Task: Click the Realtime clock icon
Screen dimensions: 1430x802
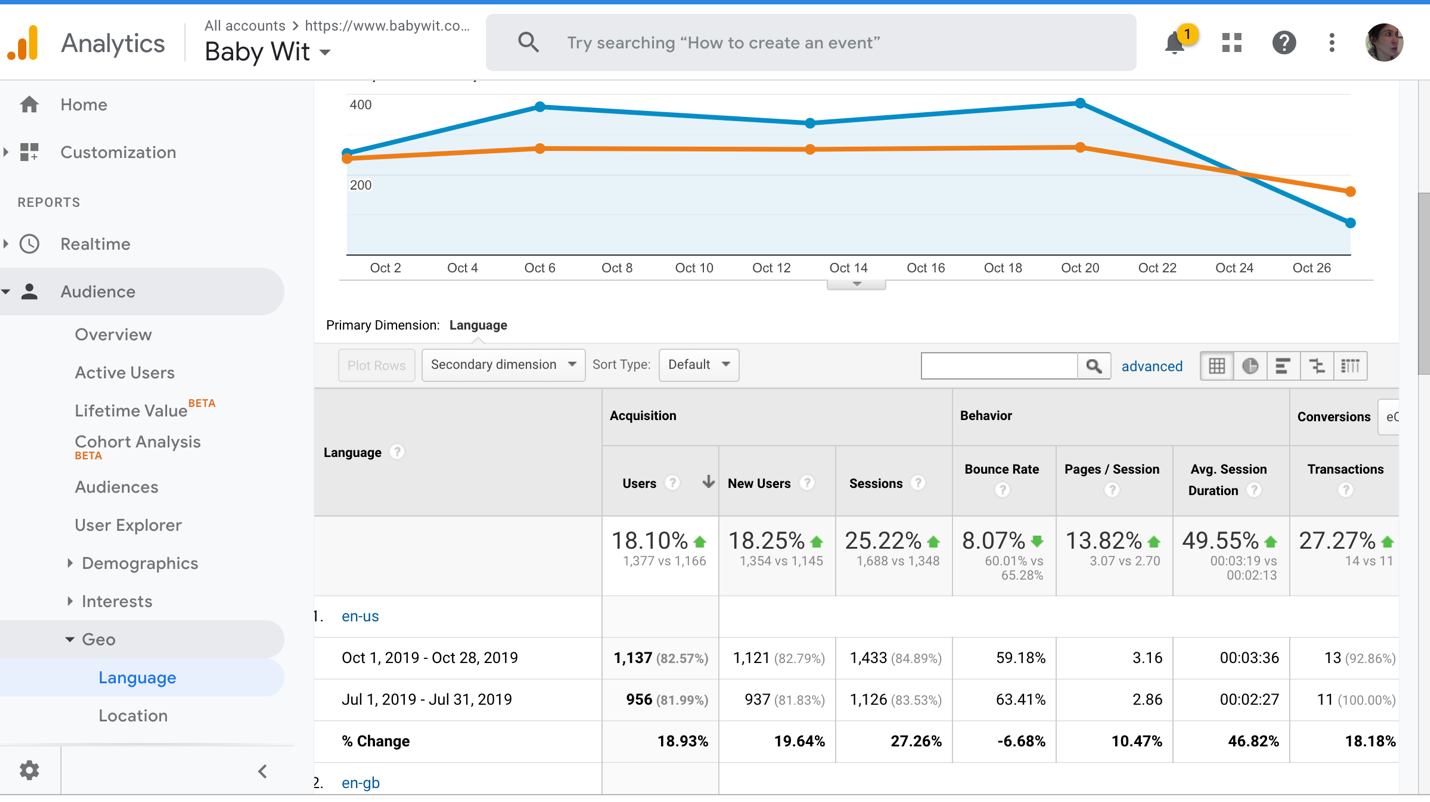Action: (30, 244)
